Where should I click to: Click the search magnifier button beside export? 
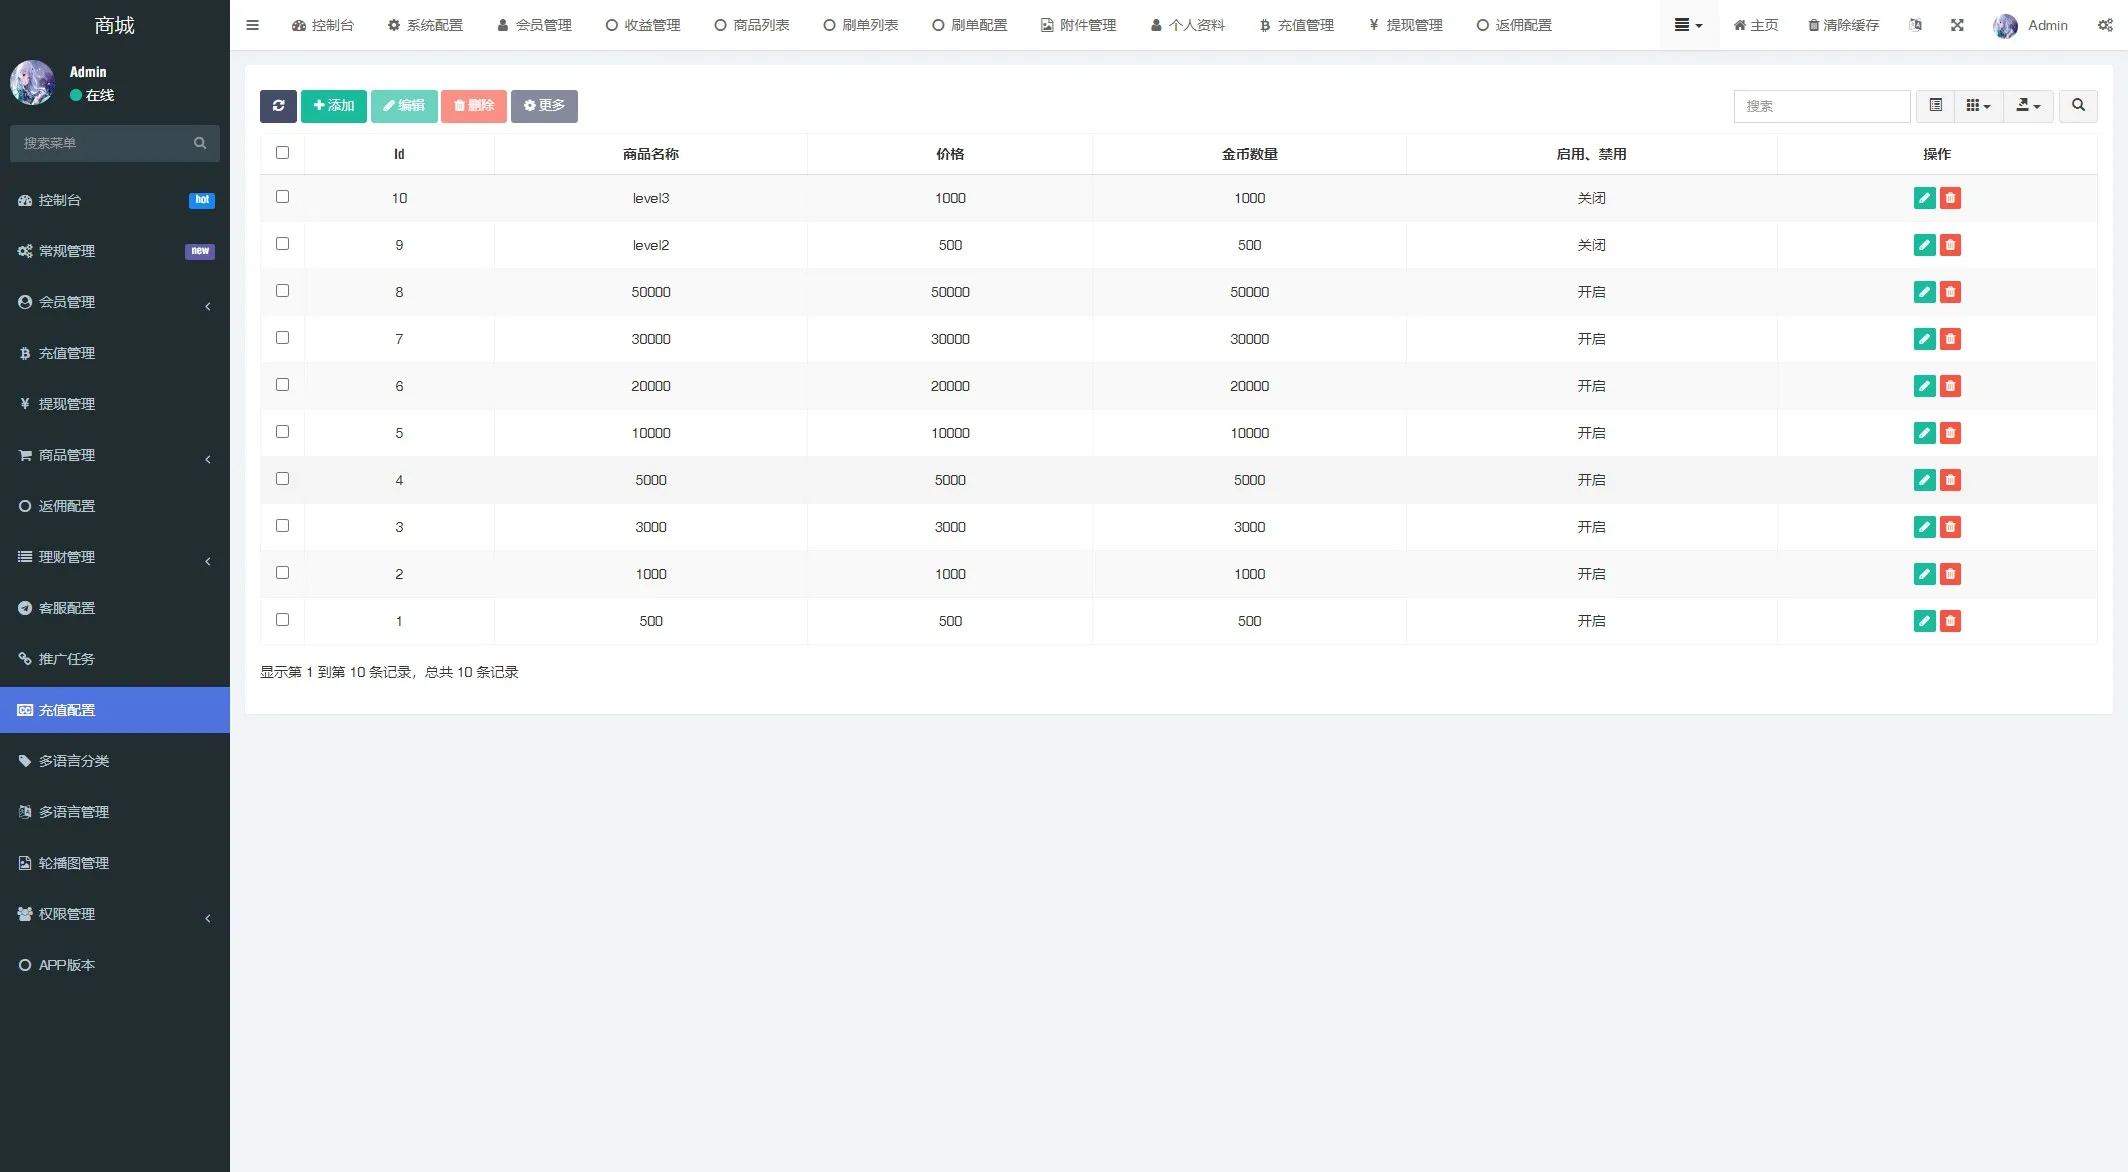coord(2078,106)
